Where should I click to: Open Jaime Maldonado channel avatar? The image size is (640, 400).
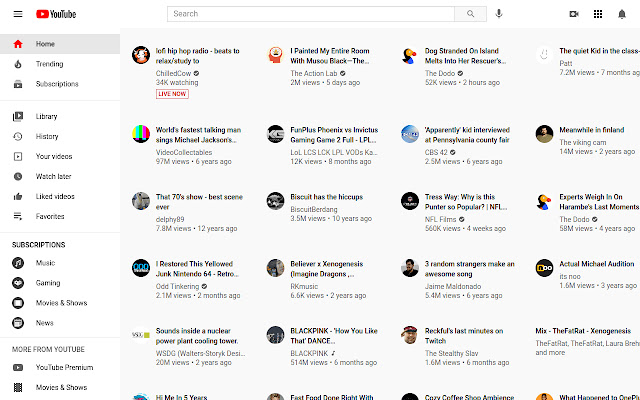(410, 268)
